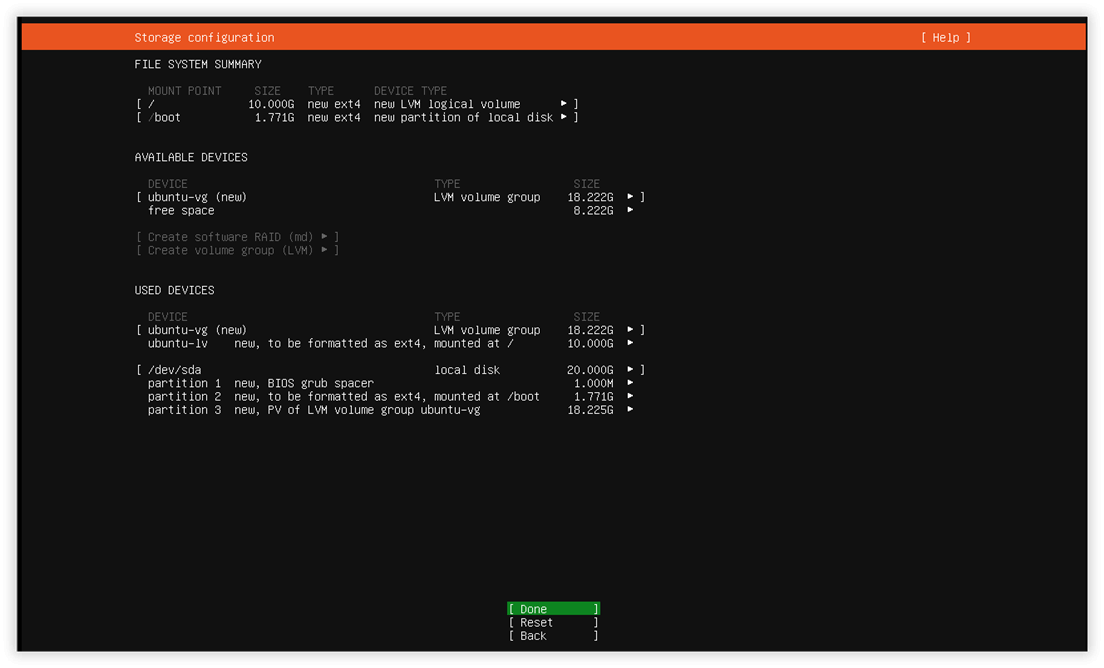Confirm storage configuration with Done
The image size is (1104, 668).
[553, 610]
